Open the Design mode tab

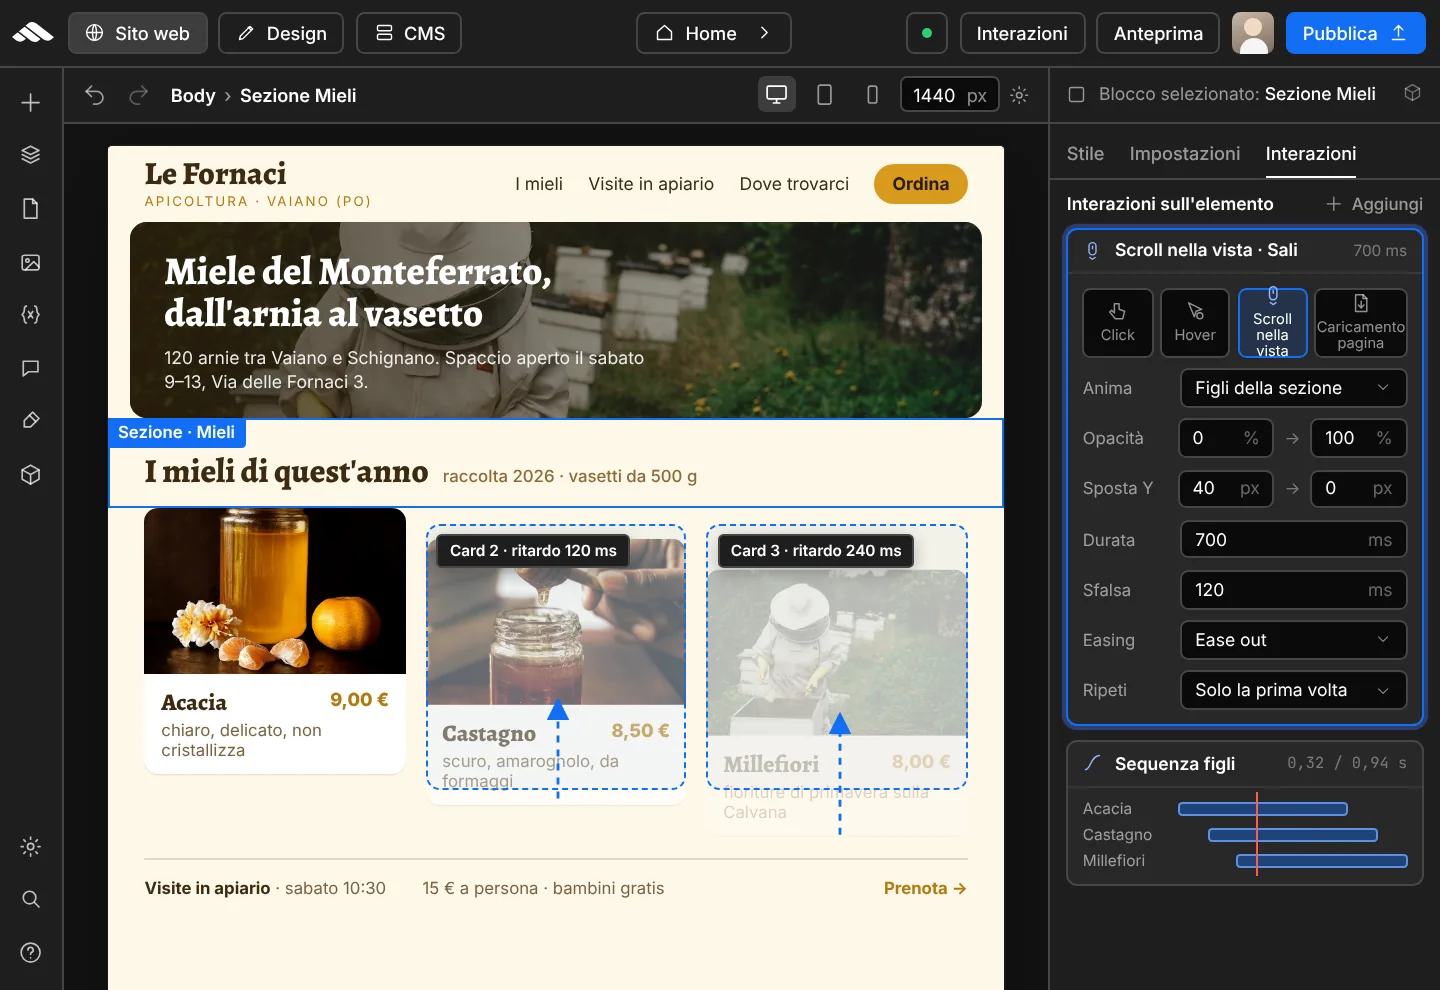click(281, 33)
